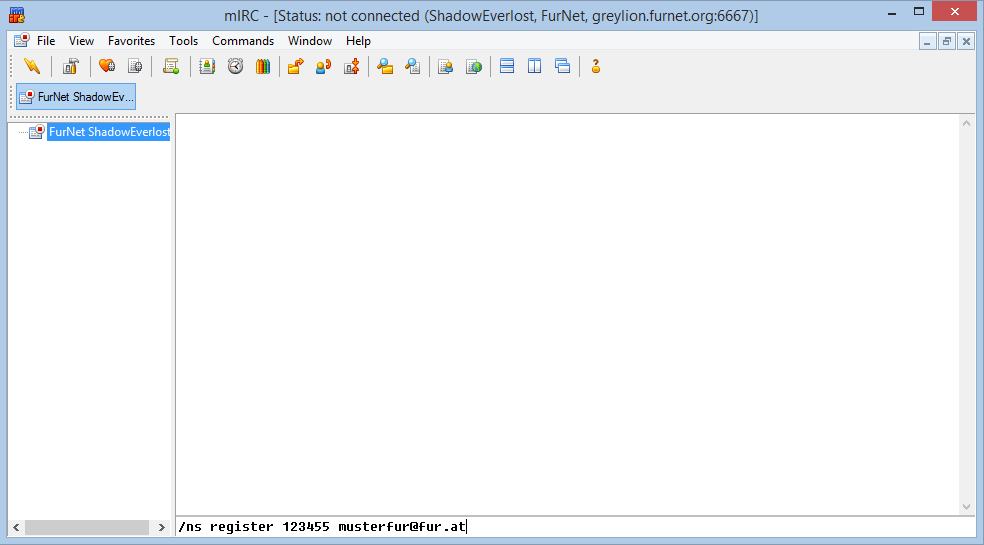Close the mIRC main window

(x=954, y=11)
